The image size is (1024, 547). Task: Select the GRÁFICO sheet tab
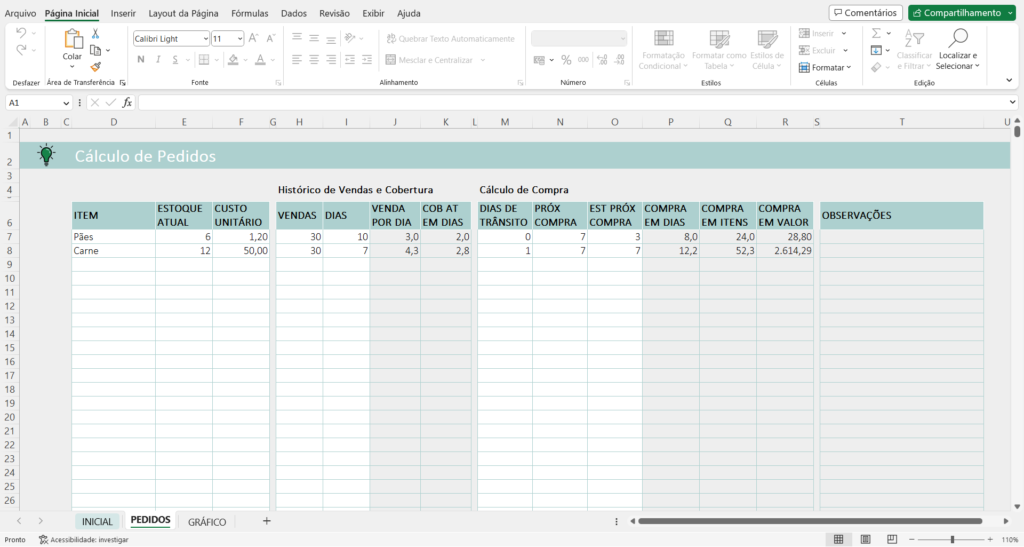click(x=207, y=522)
